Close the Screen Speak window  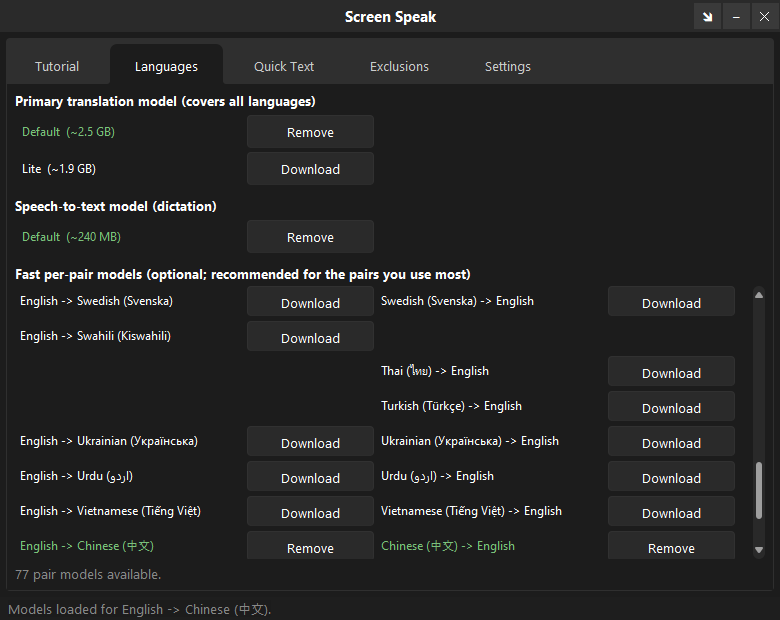coord(765,17)
